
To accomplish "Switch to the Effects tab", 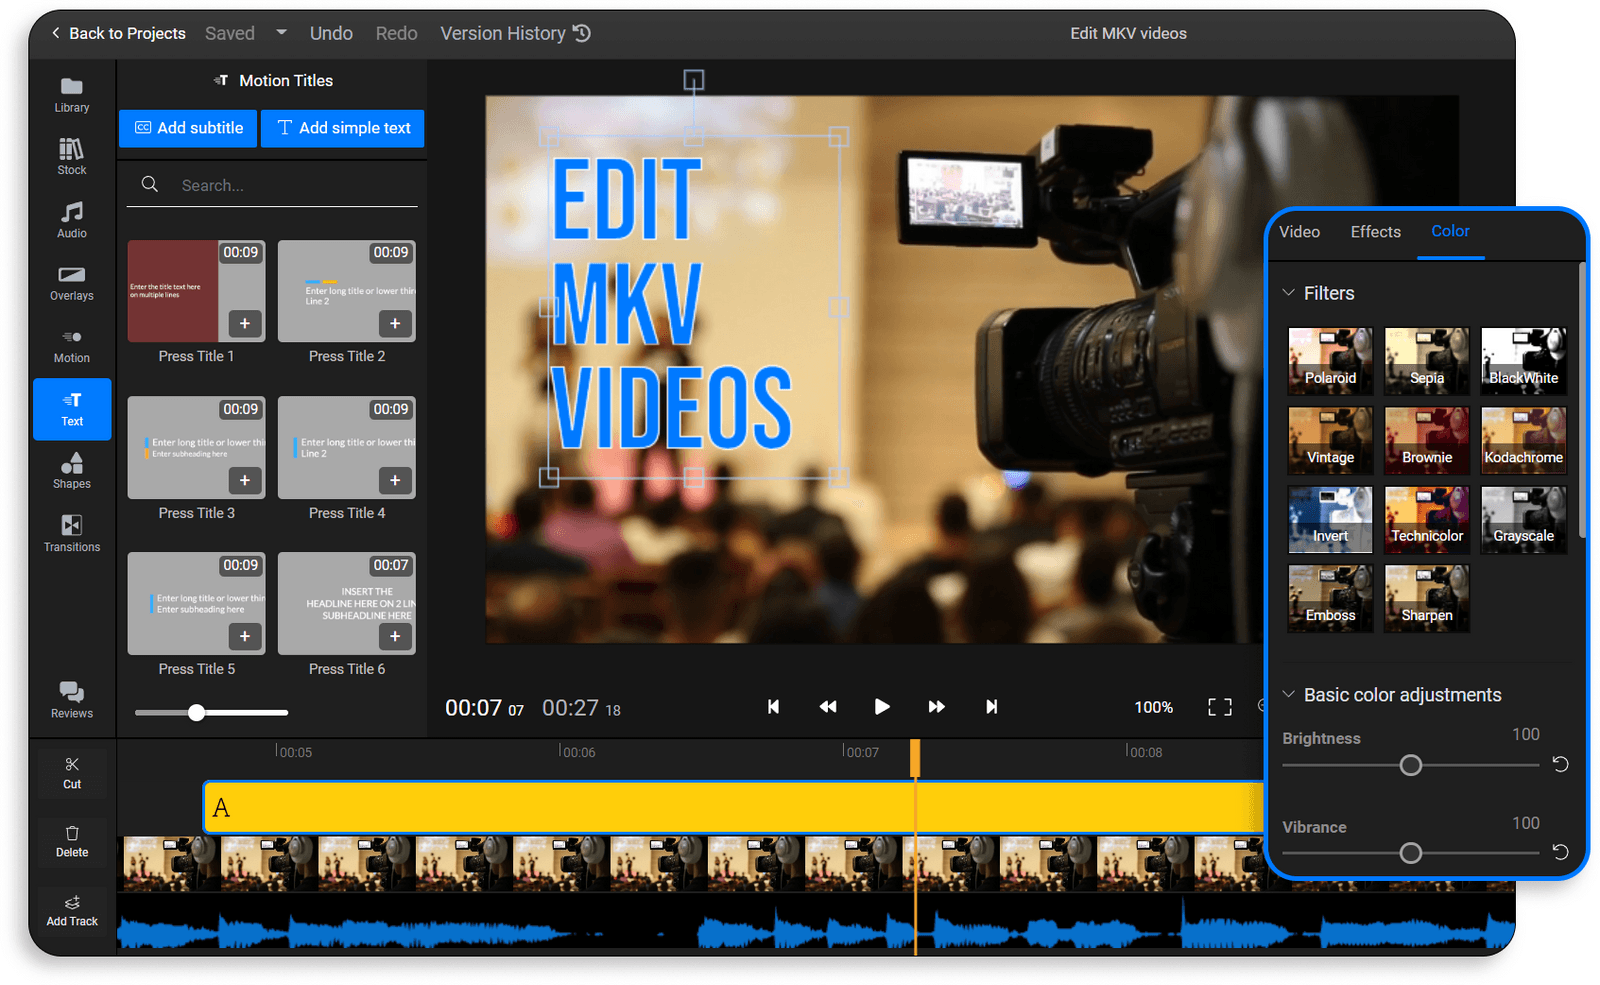I will [x=1375, y=231].
